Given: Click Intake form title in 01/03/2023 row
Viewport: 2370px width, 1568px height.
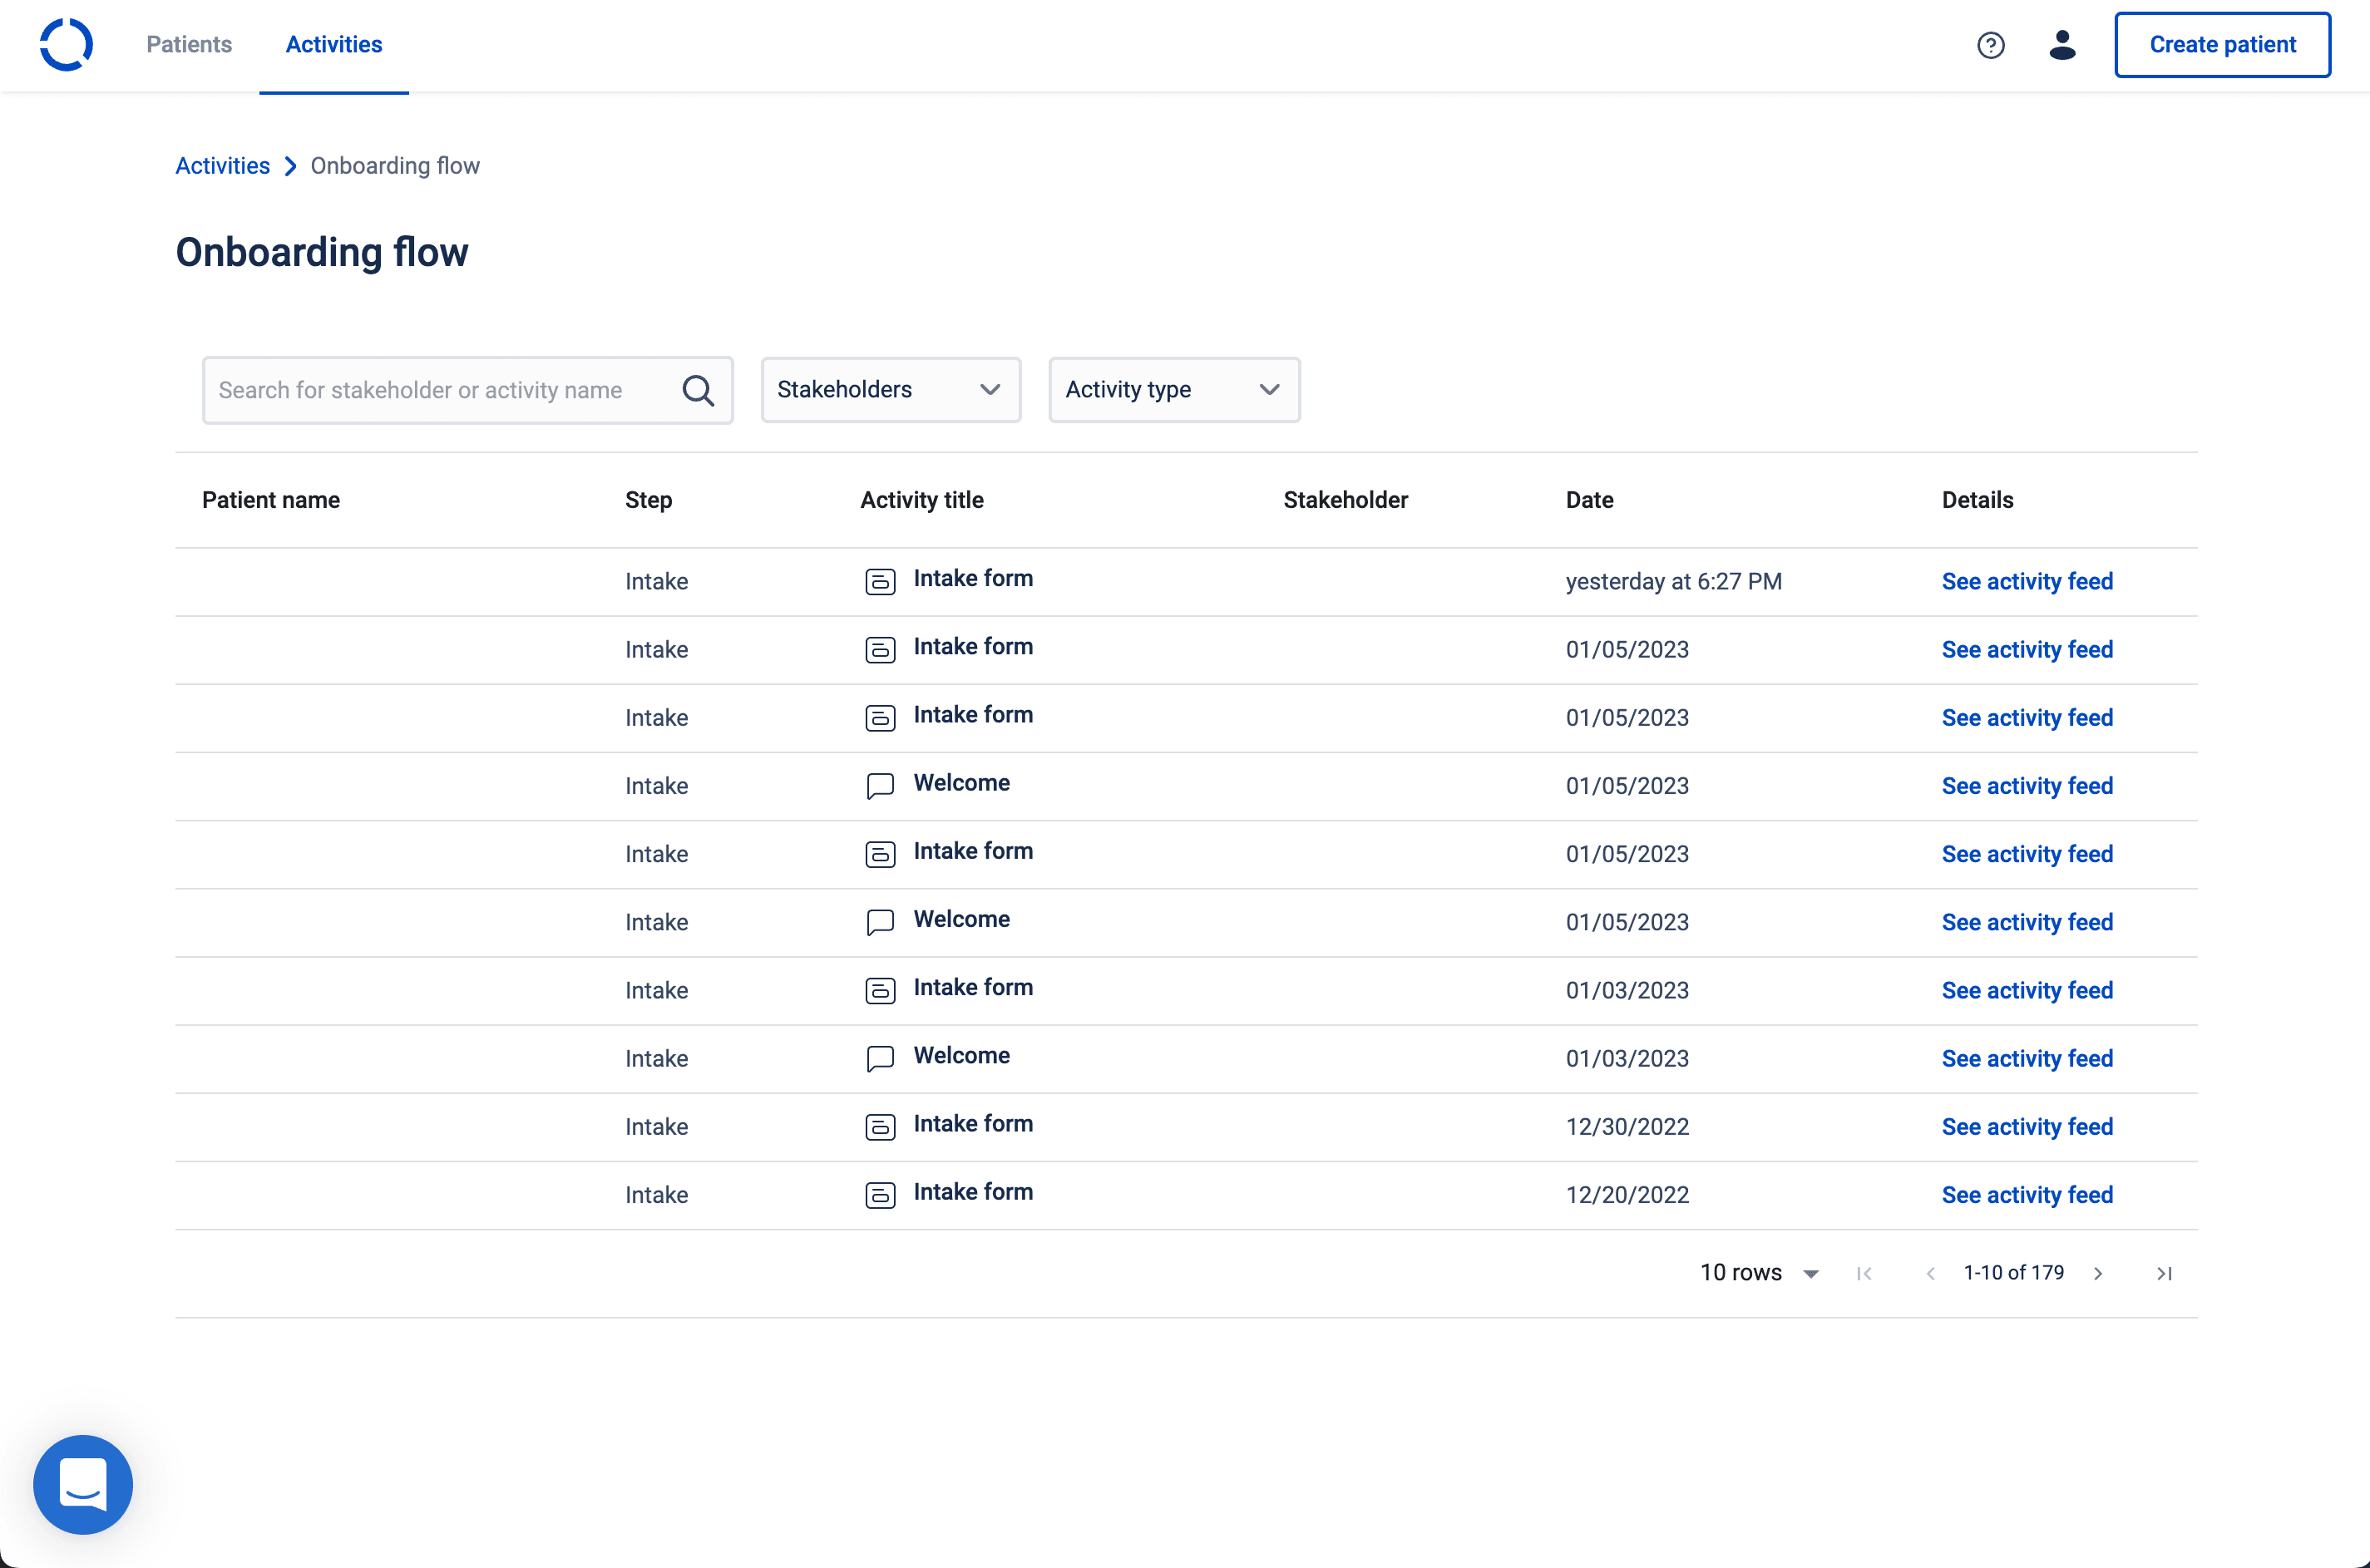Looking at the screenshot, I should tap(973, 987).
